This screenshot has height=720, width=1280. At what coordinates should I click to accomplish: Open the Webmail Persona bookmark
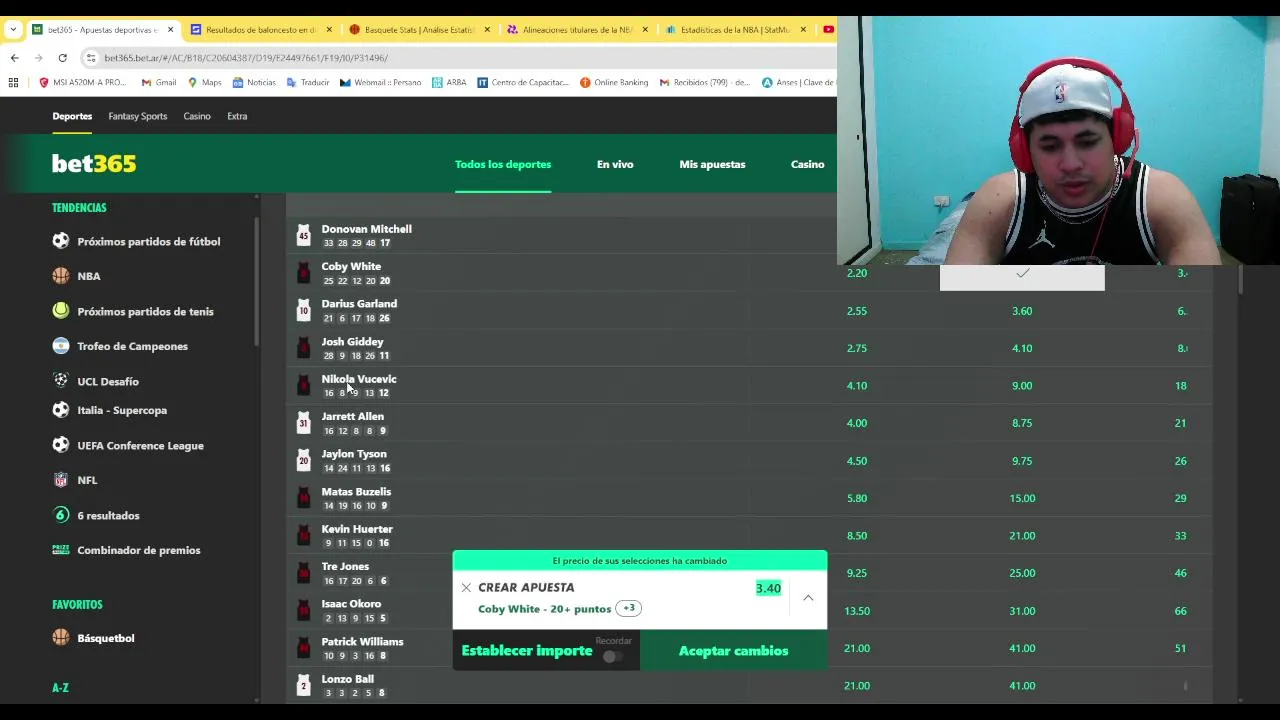[381, 83]
